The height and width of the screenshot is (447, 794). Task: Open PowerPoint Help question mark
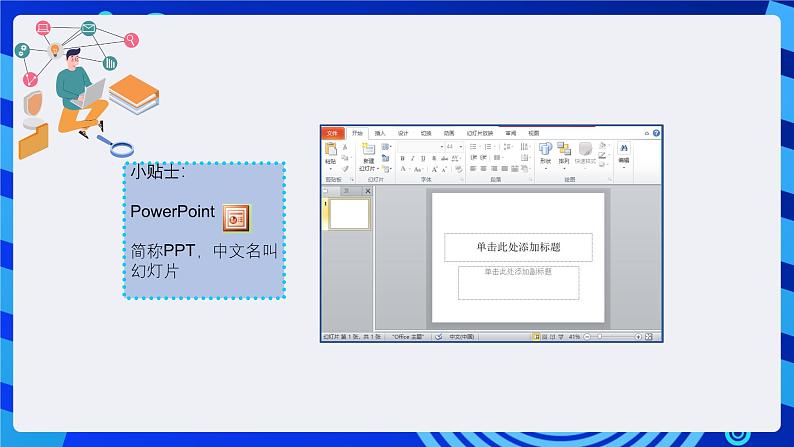coord(656,133)
